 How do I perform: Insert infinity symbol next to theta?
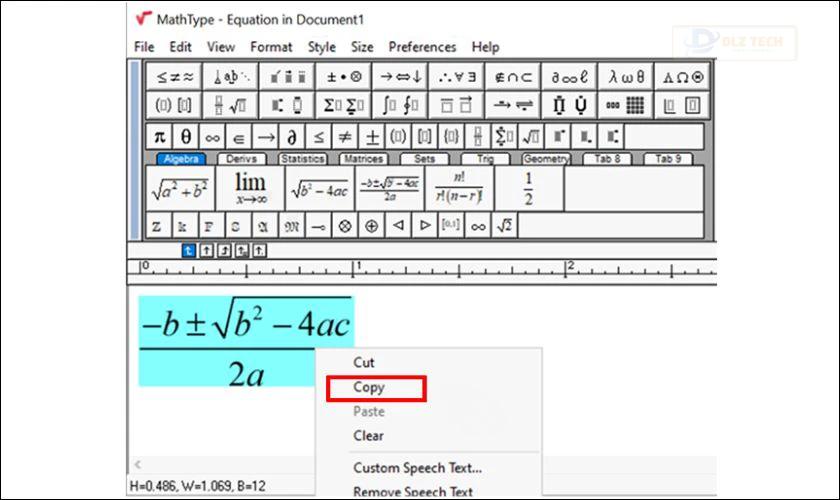click(x=213, y=137)
